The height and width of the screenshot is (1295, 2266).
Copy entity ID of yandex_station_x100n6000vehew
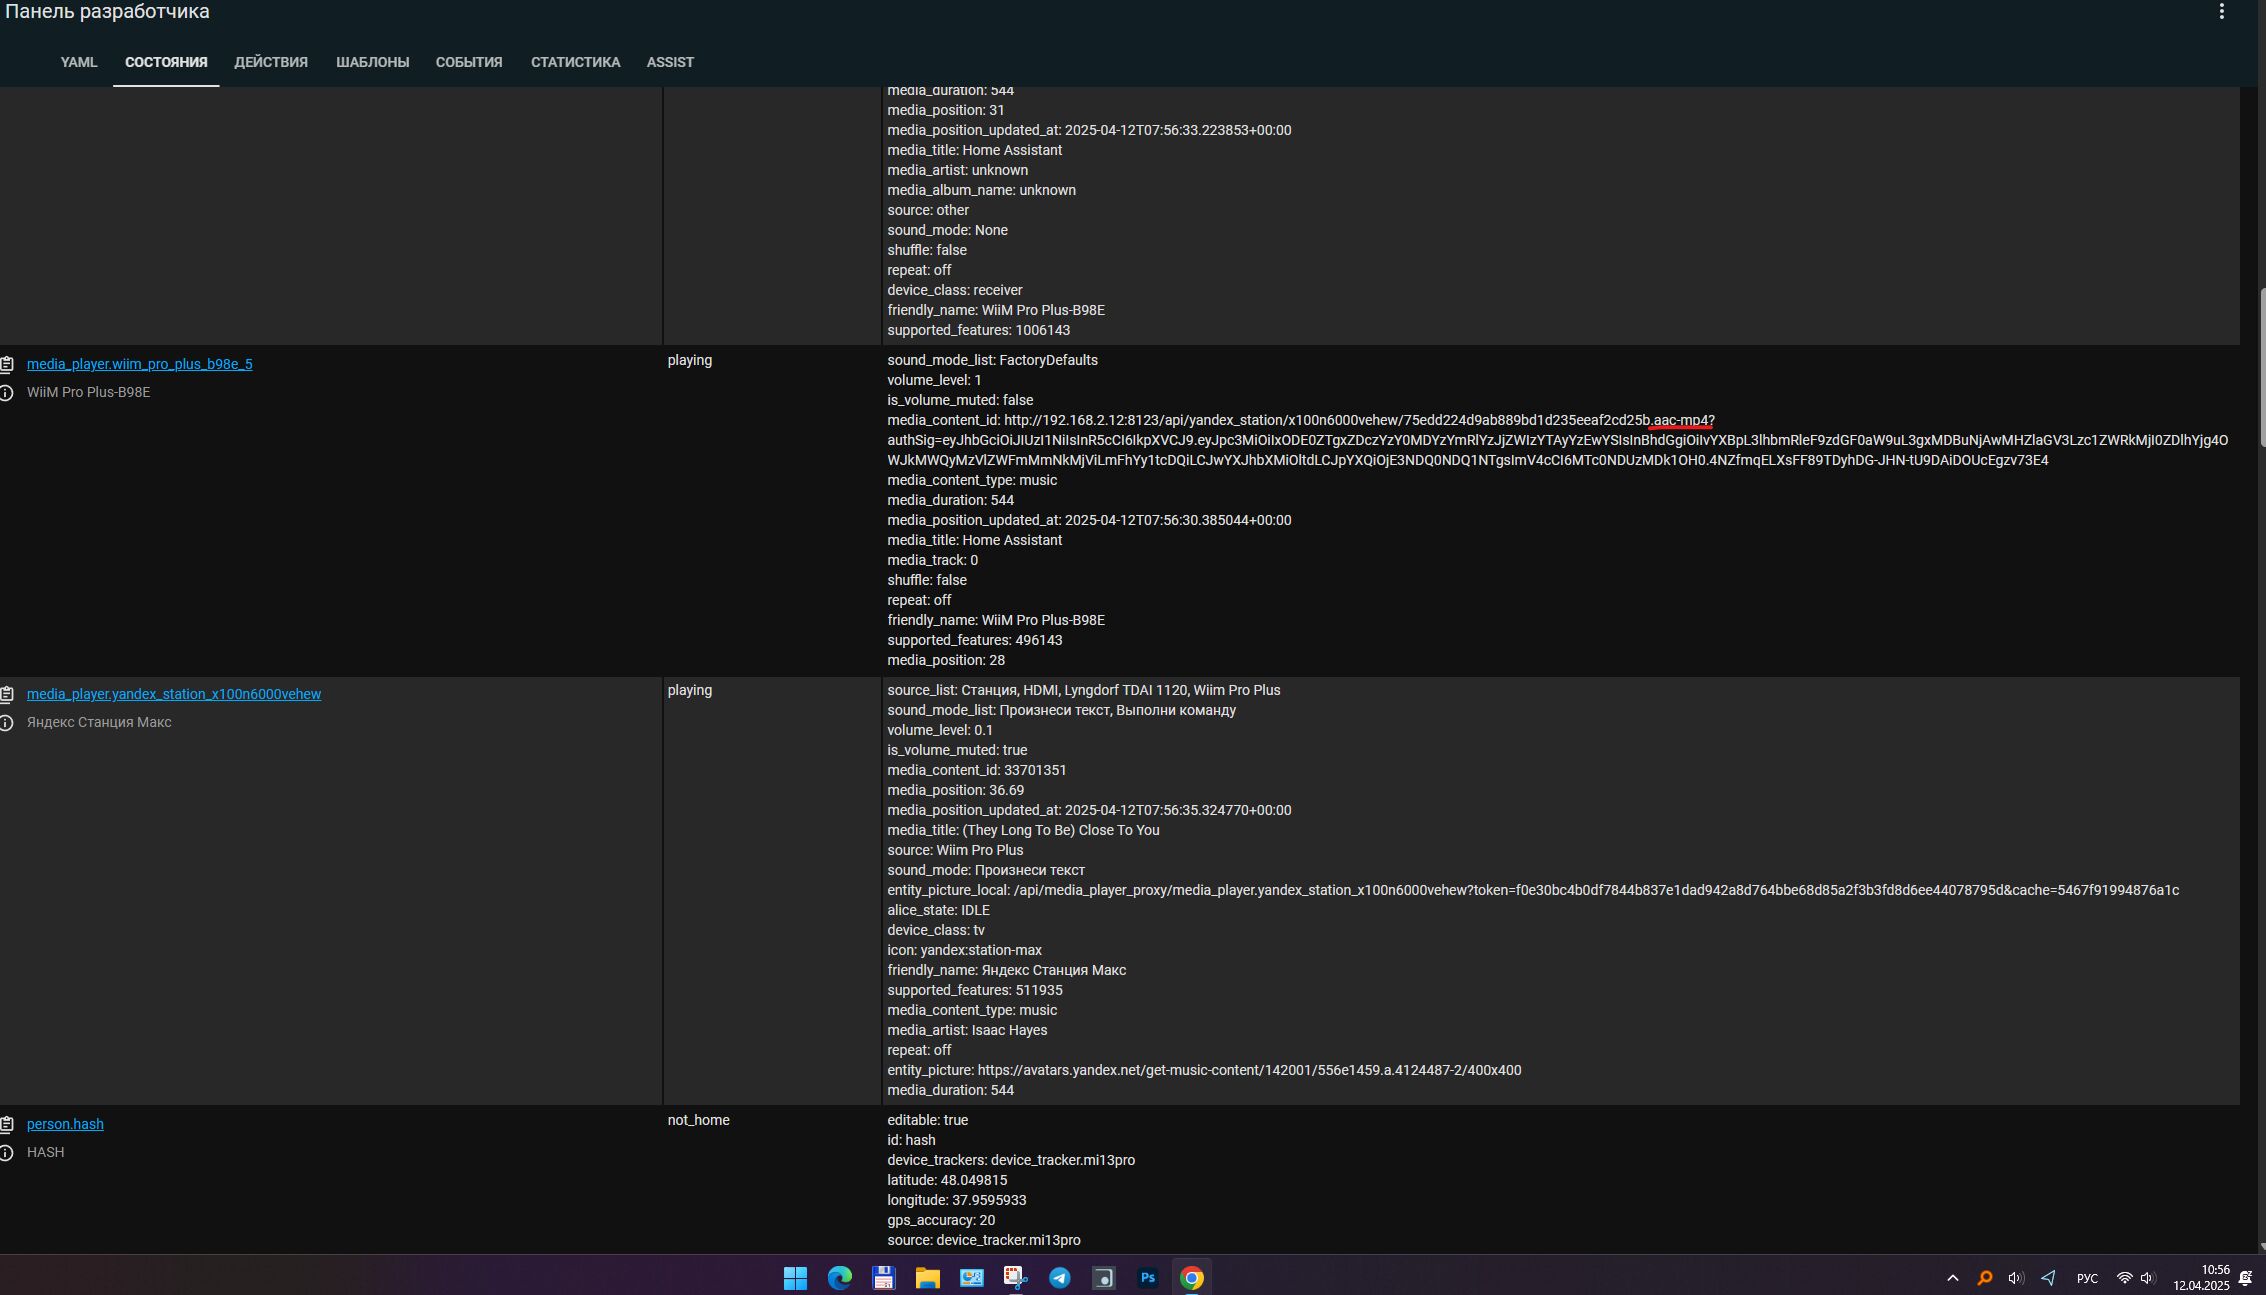tap(7, 694)
